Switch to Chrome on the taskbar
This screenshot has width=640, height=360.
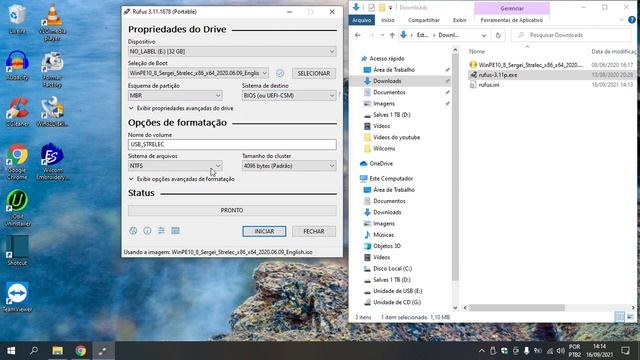coord(80,351)
